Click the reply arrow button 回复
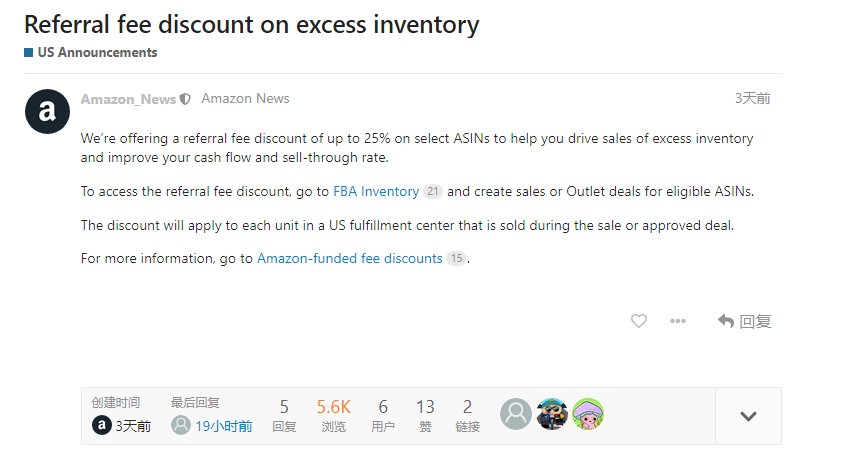850x460 pixels. point(745,321)
